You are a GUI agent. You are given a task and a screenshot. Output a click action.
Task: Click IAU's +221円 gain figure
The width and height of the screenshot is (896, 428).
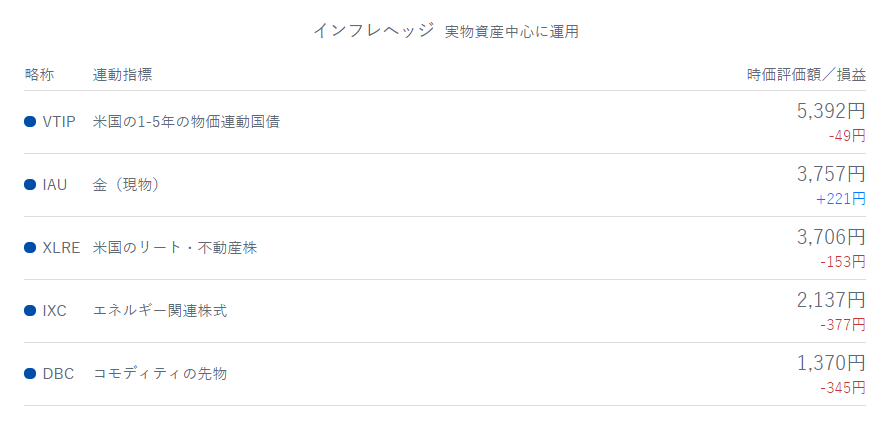840,199
